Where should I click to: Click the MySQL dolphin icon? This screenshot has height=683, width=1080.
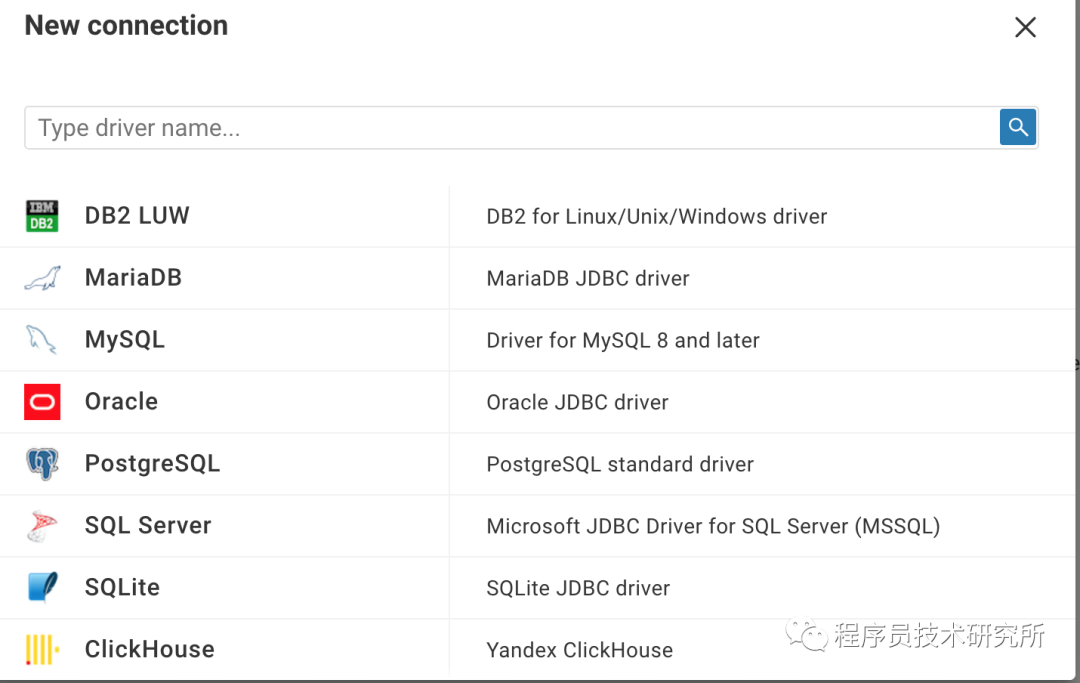(x=41, y=339)
